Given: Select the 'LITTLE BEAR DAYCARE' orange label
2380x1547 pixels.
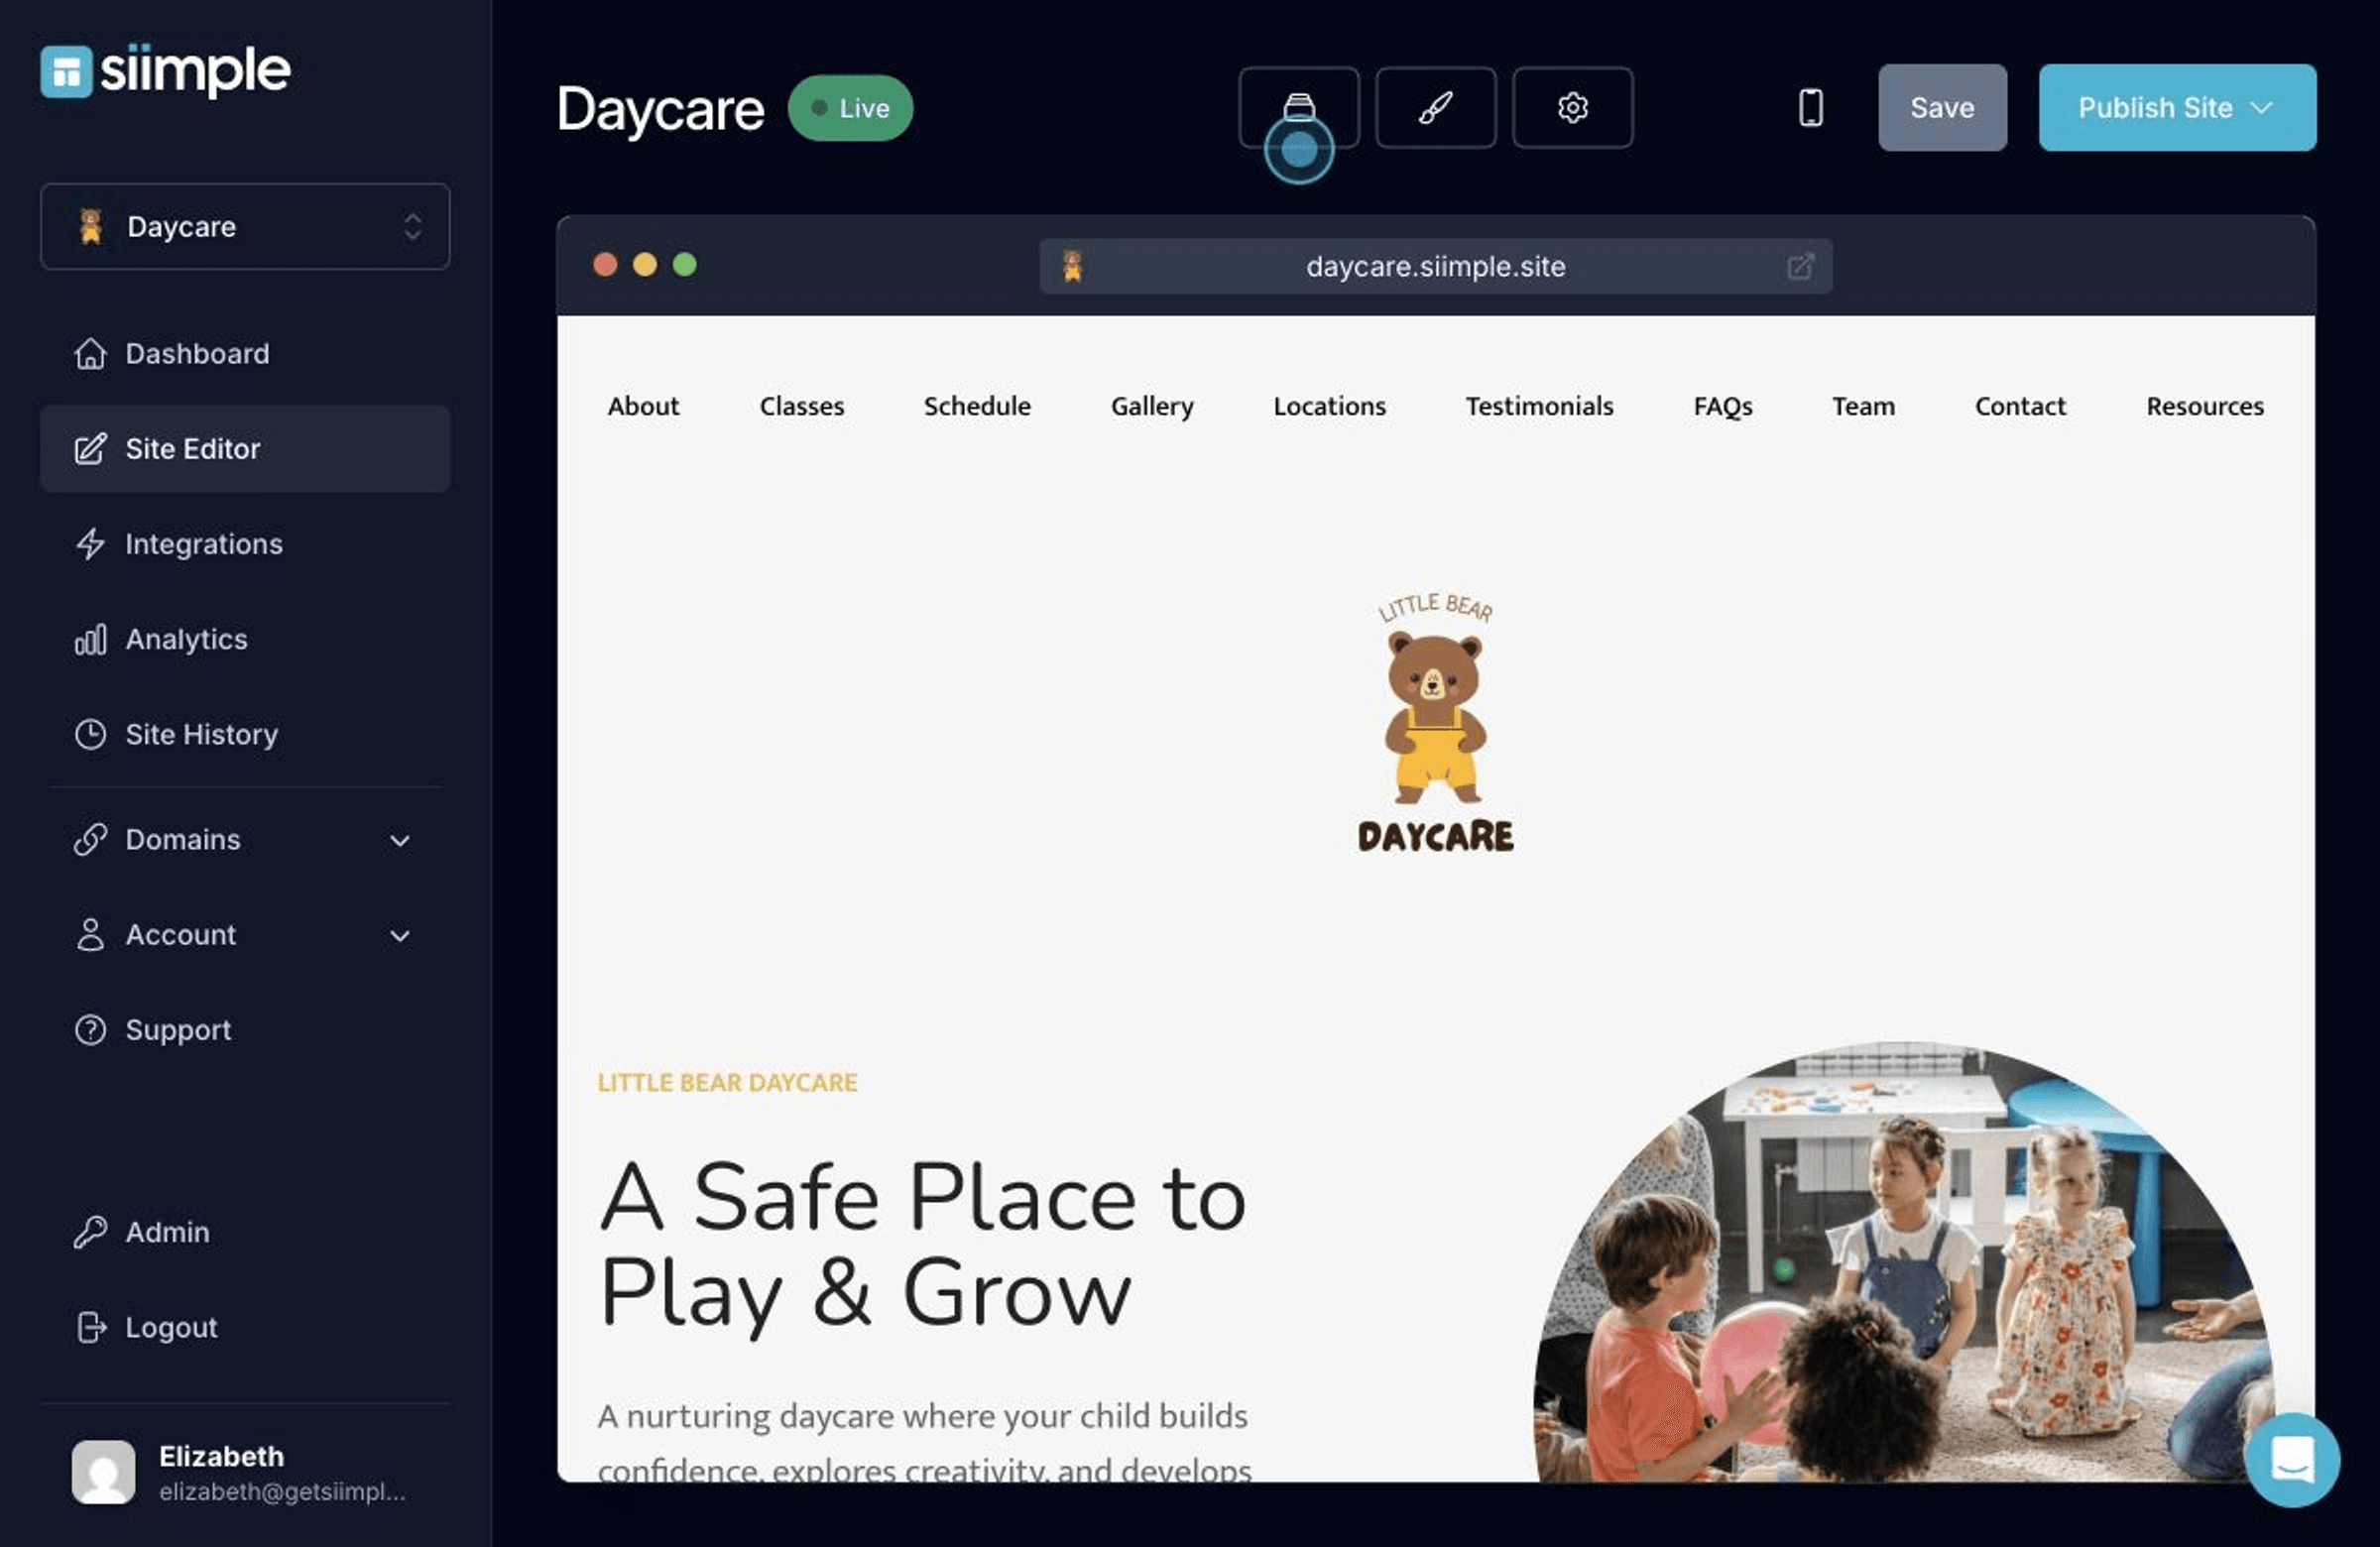Looking at the screenshot, I should click(x=727, y=1082).
